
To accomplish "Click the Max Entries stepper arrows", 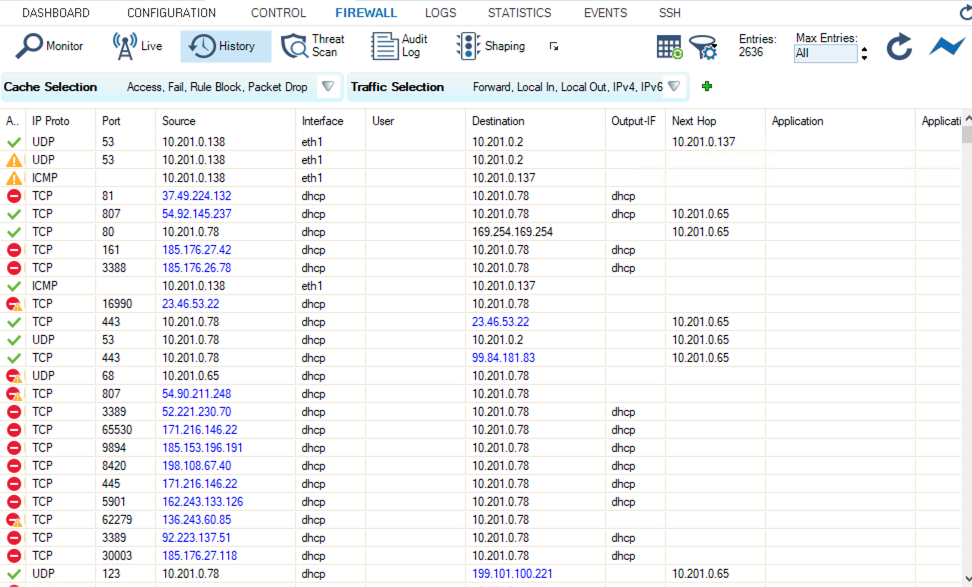I will point(864,54).
